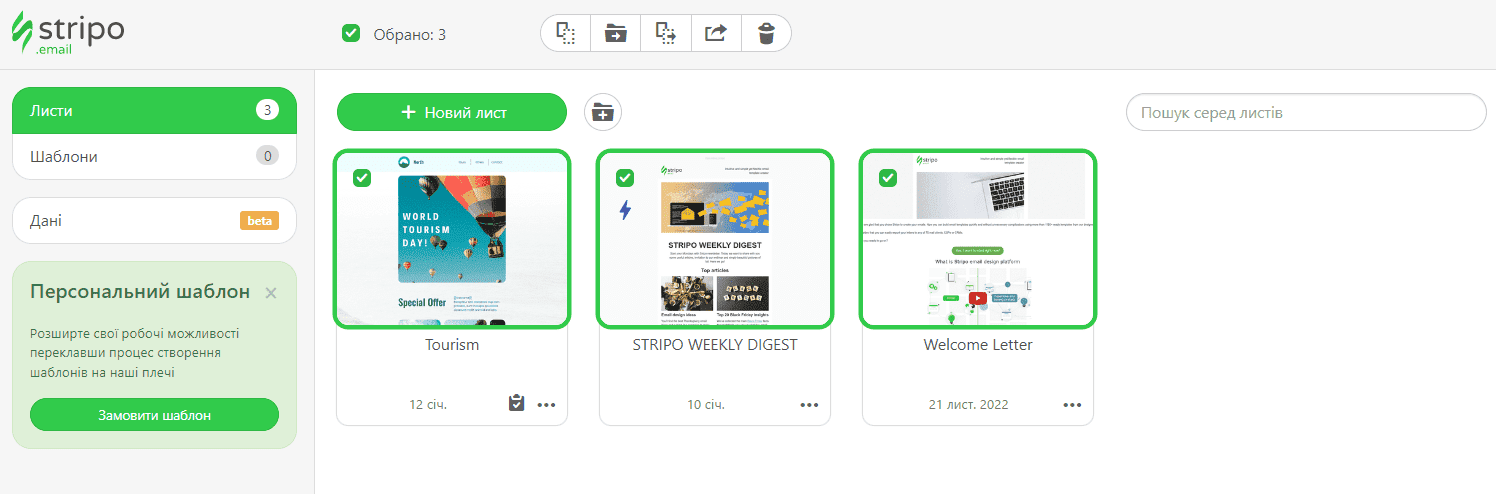Click the move selected emails arrow icon

pyautogui.click(x=666, y=33)
